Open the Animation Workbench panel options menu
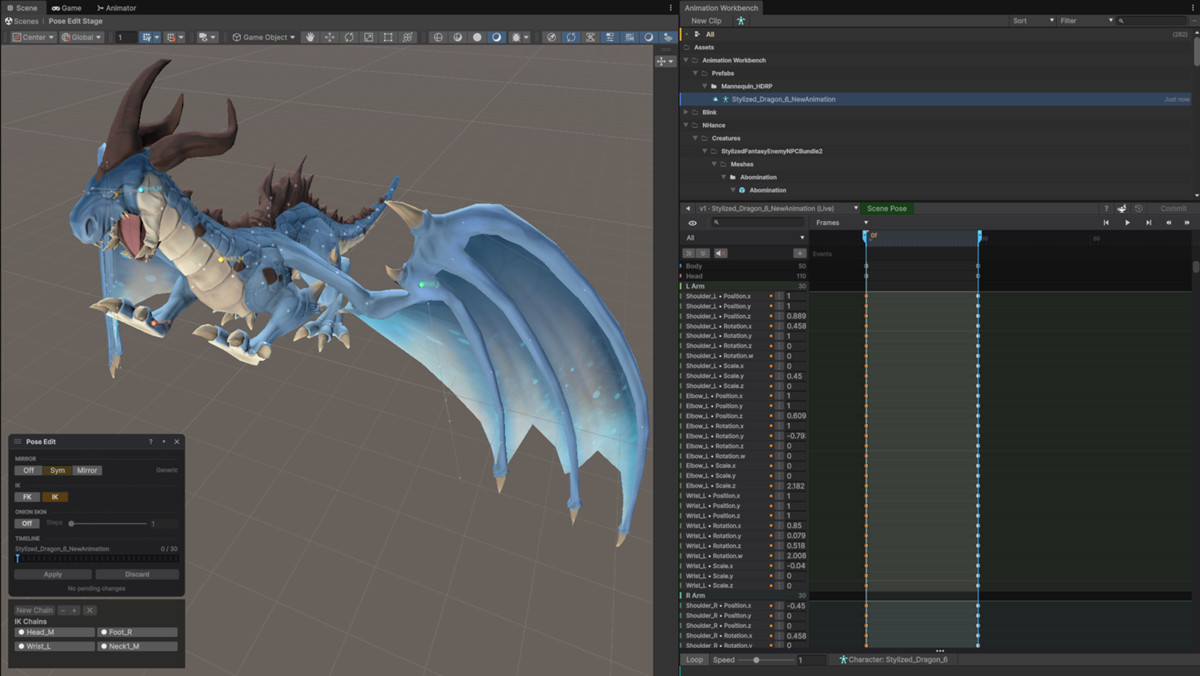Screen dimensions: 1200x676 tap(1193, 8)
